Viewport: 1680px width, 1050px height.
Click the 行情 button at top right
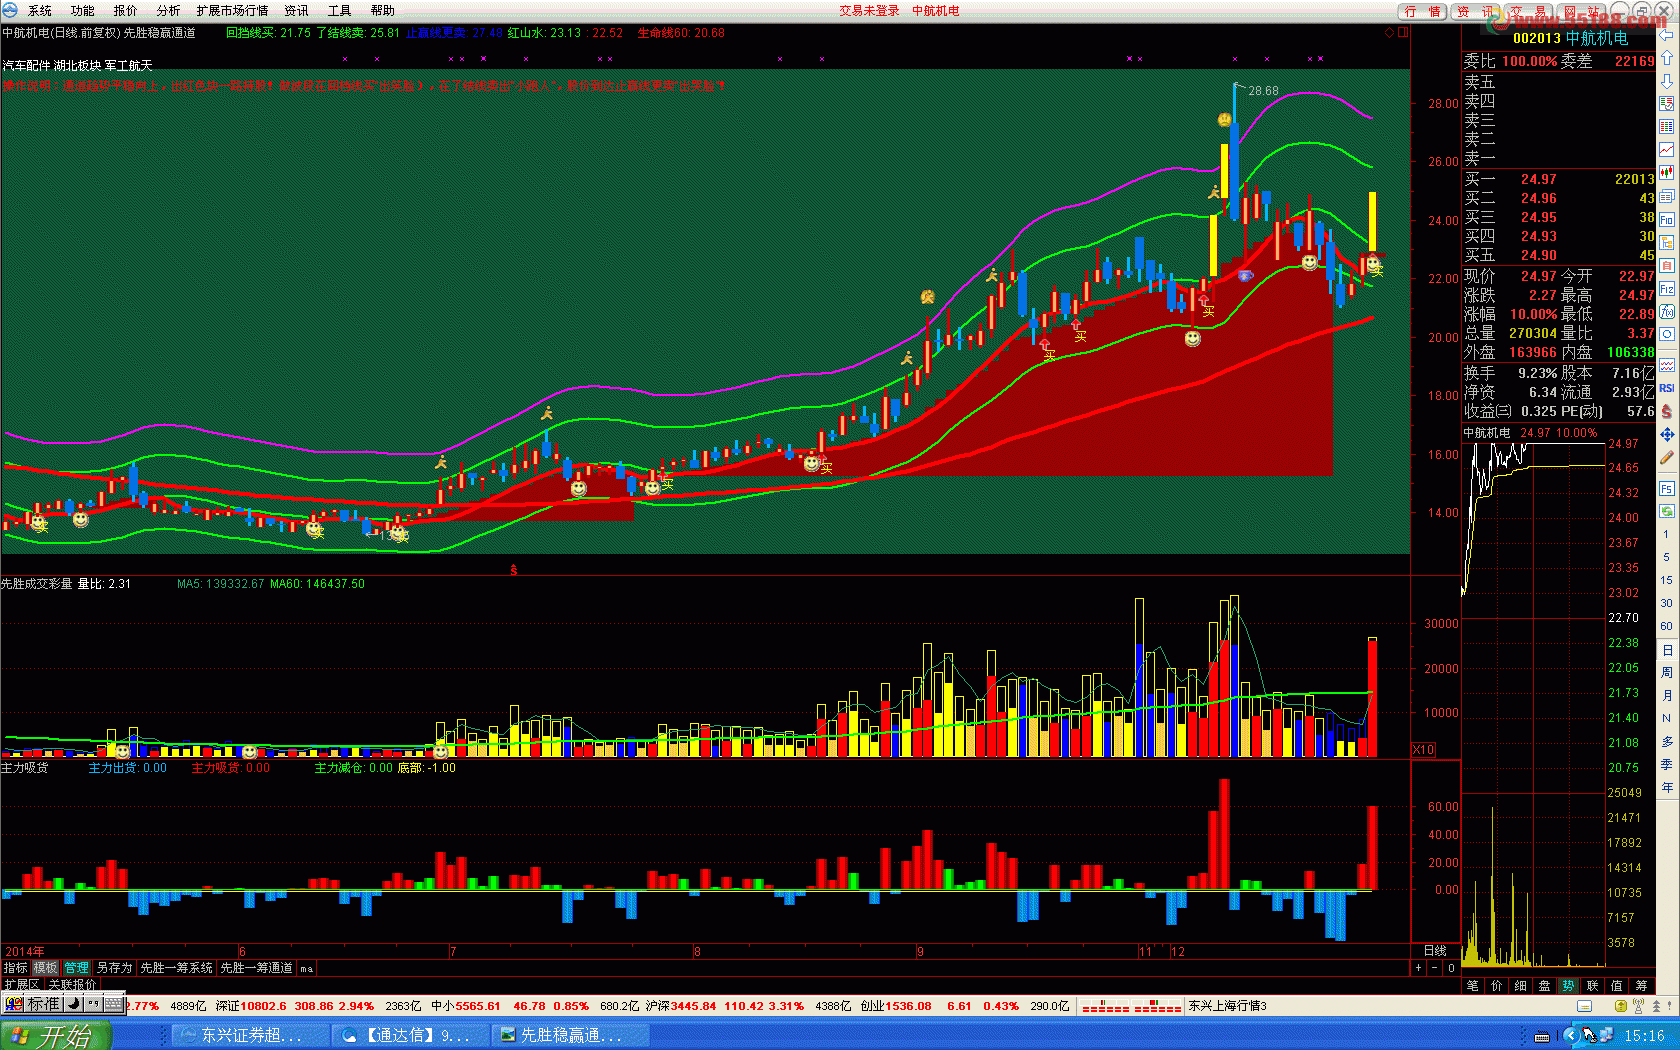1422,11
